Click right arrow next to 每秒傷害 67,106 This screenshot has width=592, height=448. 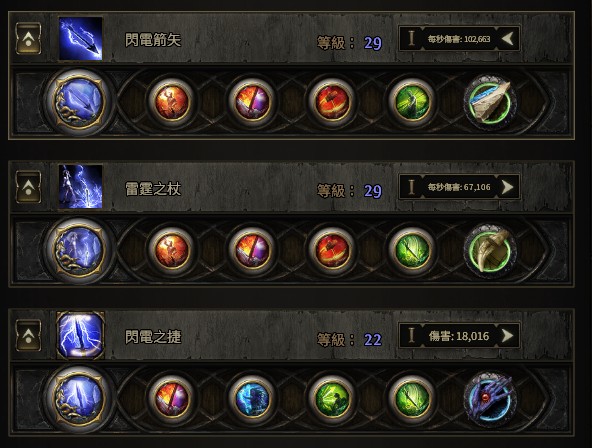pos(507,187)
